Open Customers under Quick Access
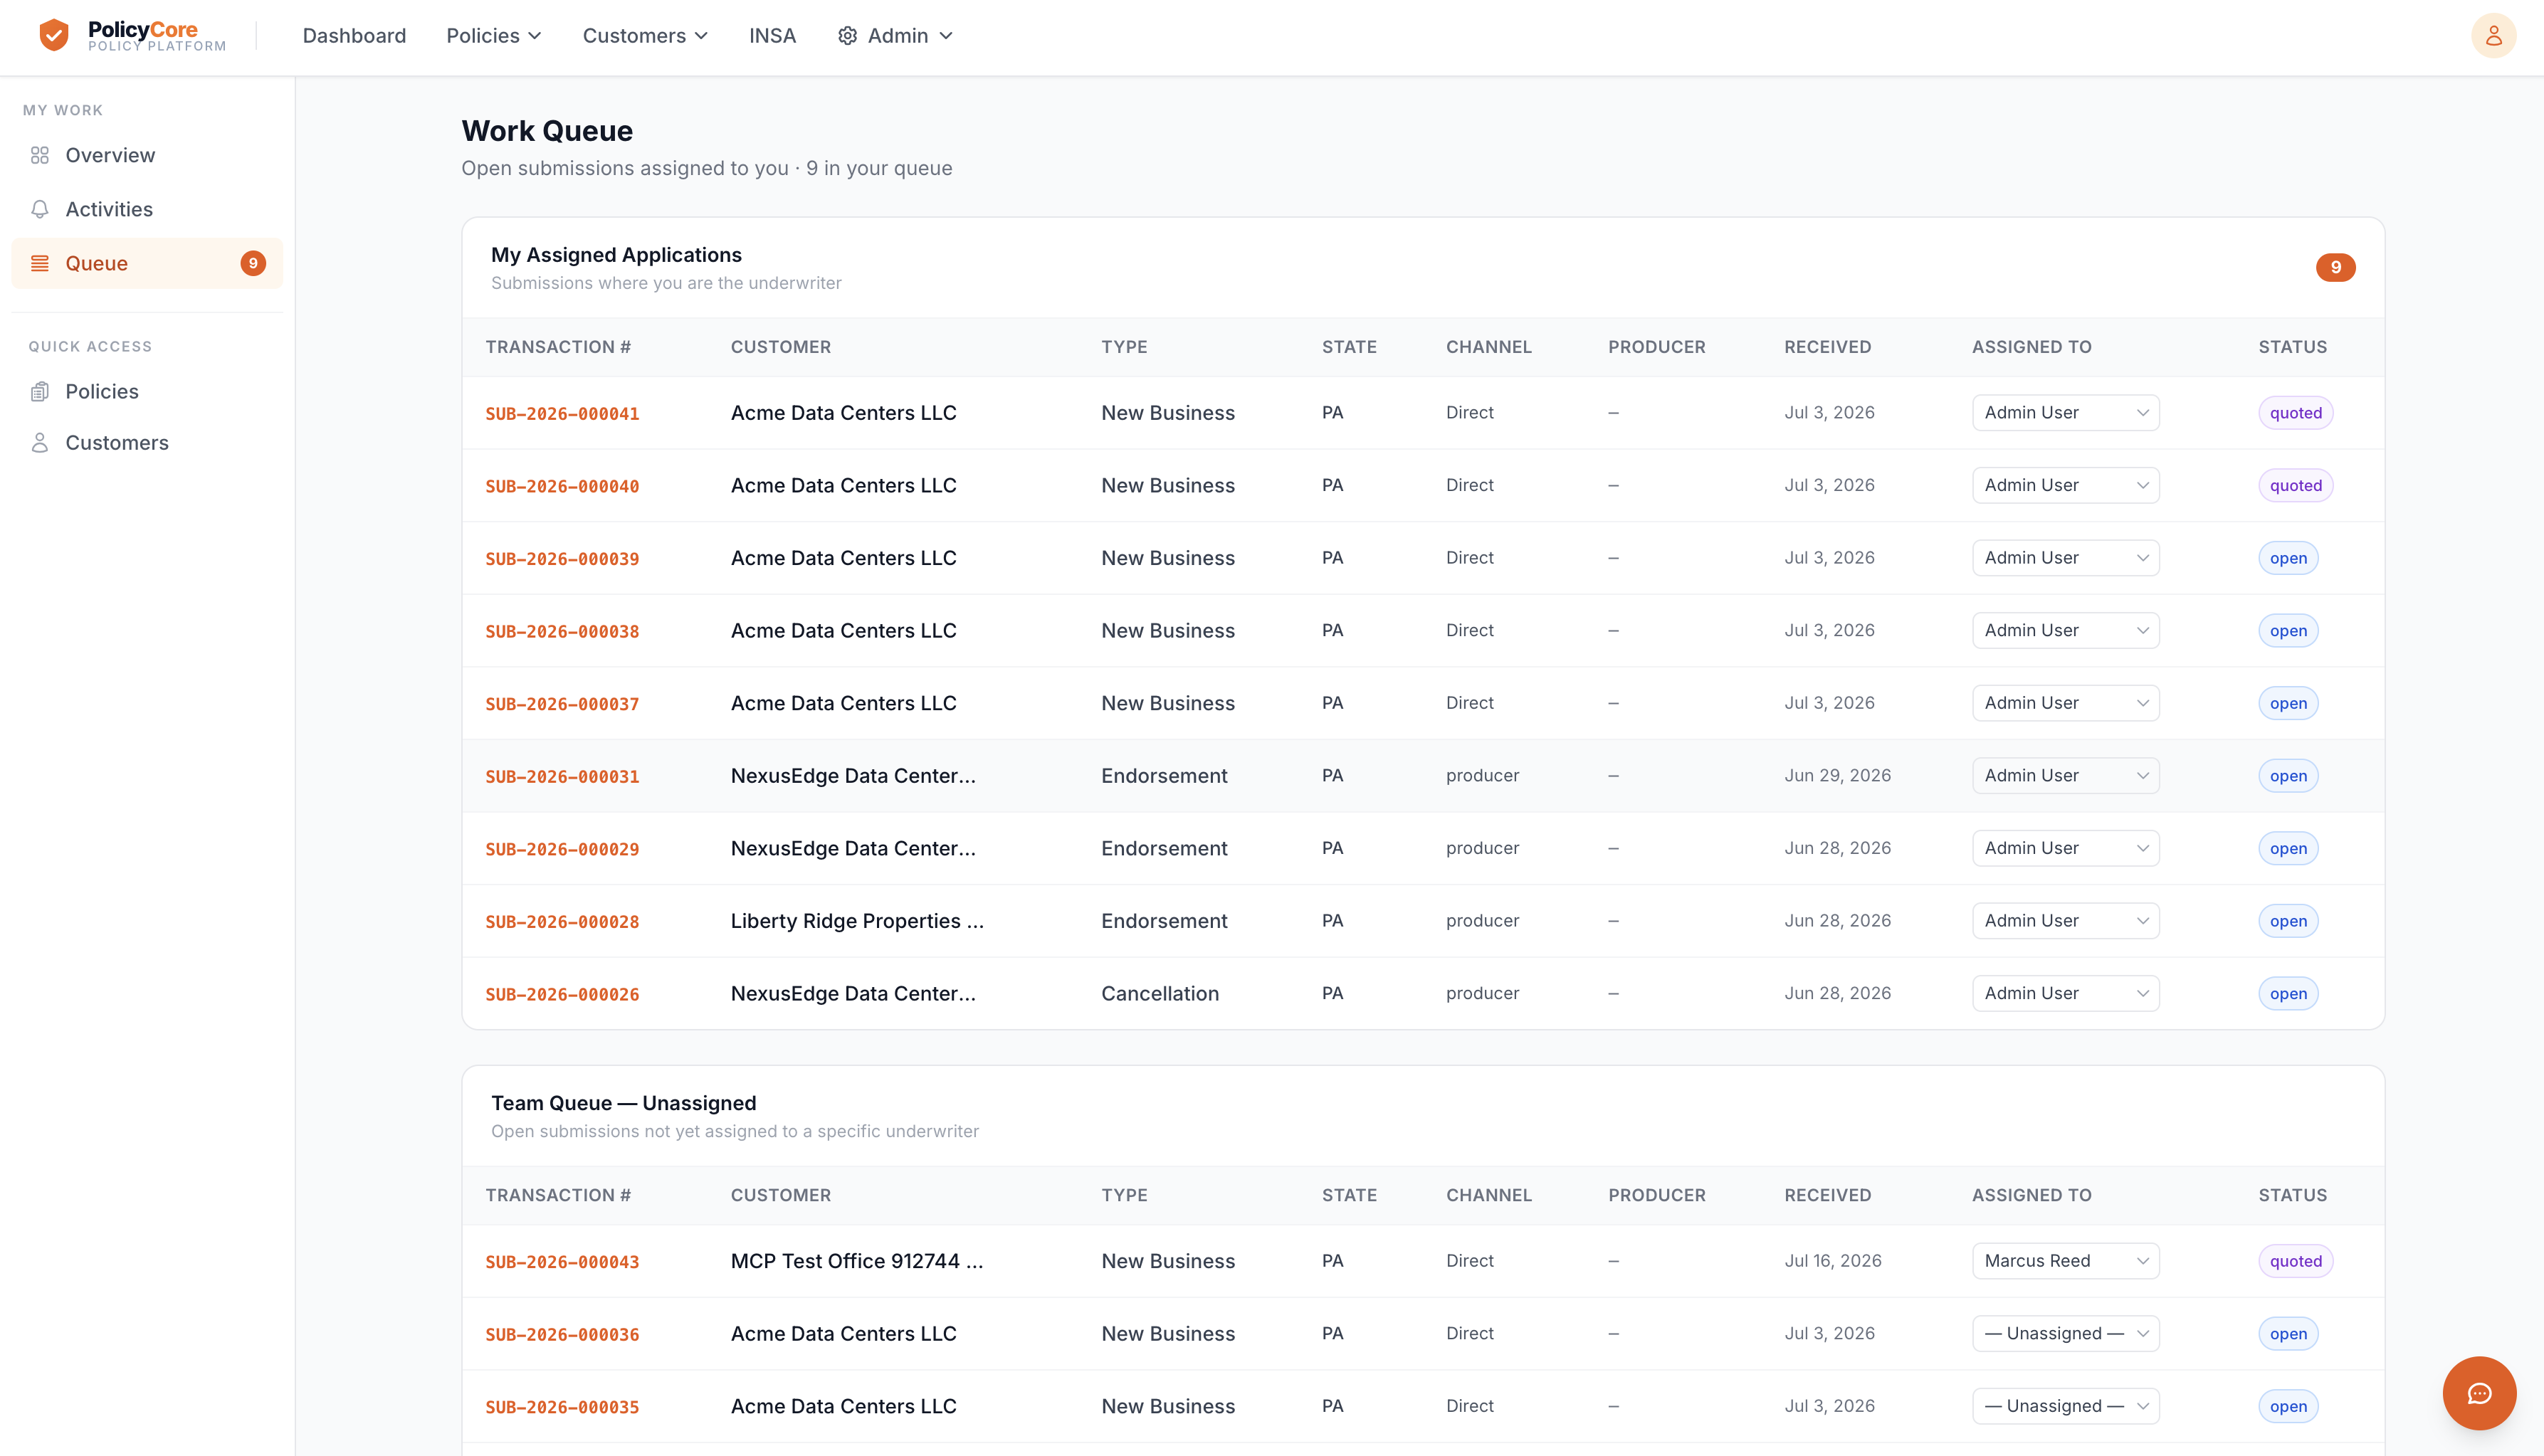The height and width of the screenshot is (1456, 2544). (x=147, y=442)
